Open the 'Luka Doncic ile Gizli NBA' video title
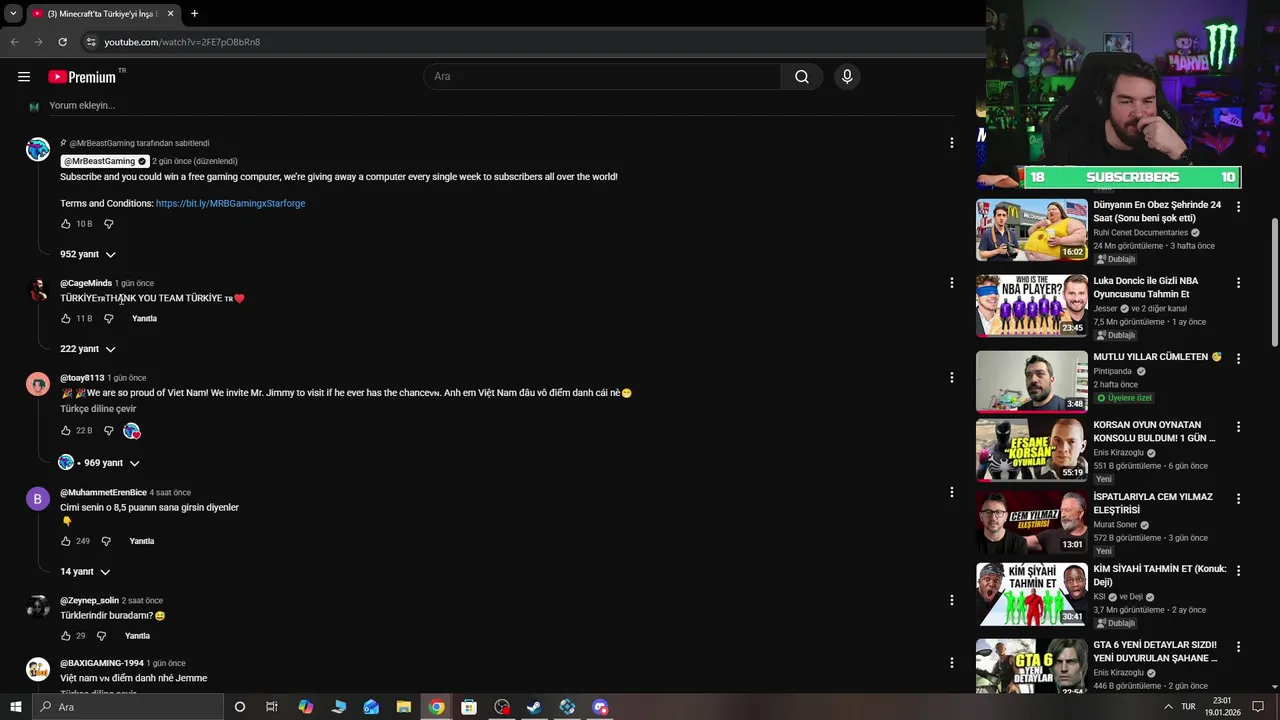Viewport: 1280px width, 720px height. [1145, 288]
